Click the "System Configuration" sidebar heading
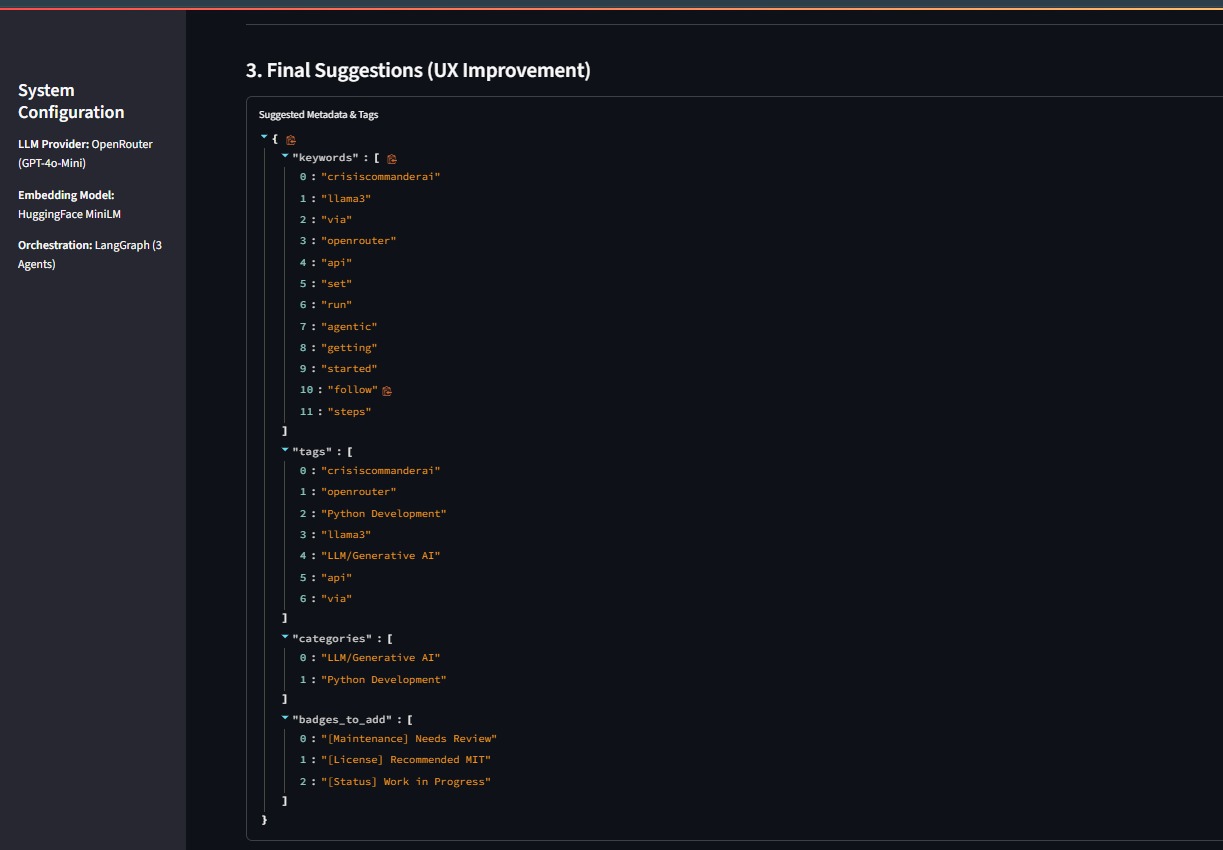Viewport: 1223px width, 850px height. 70,100
